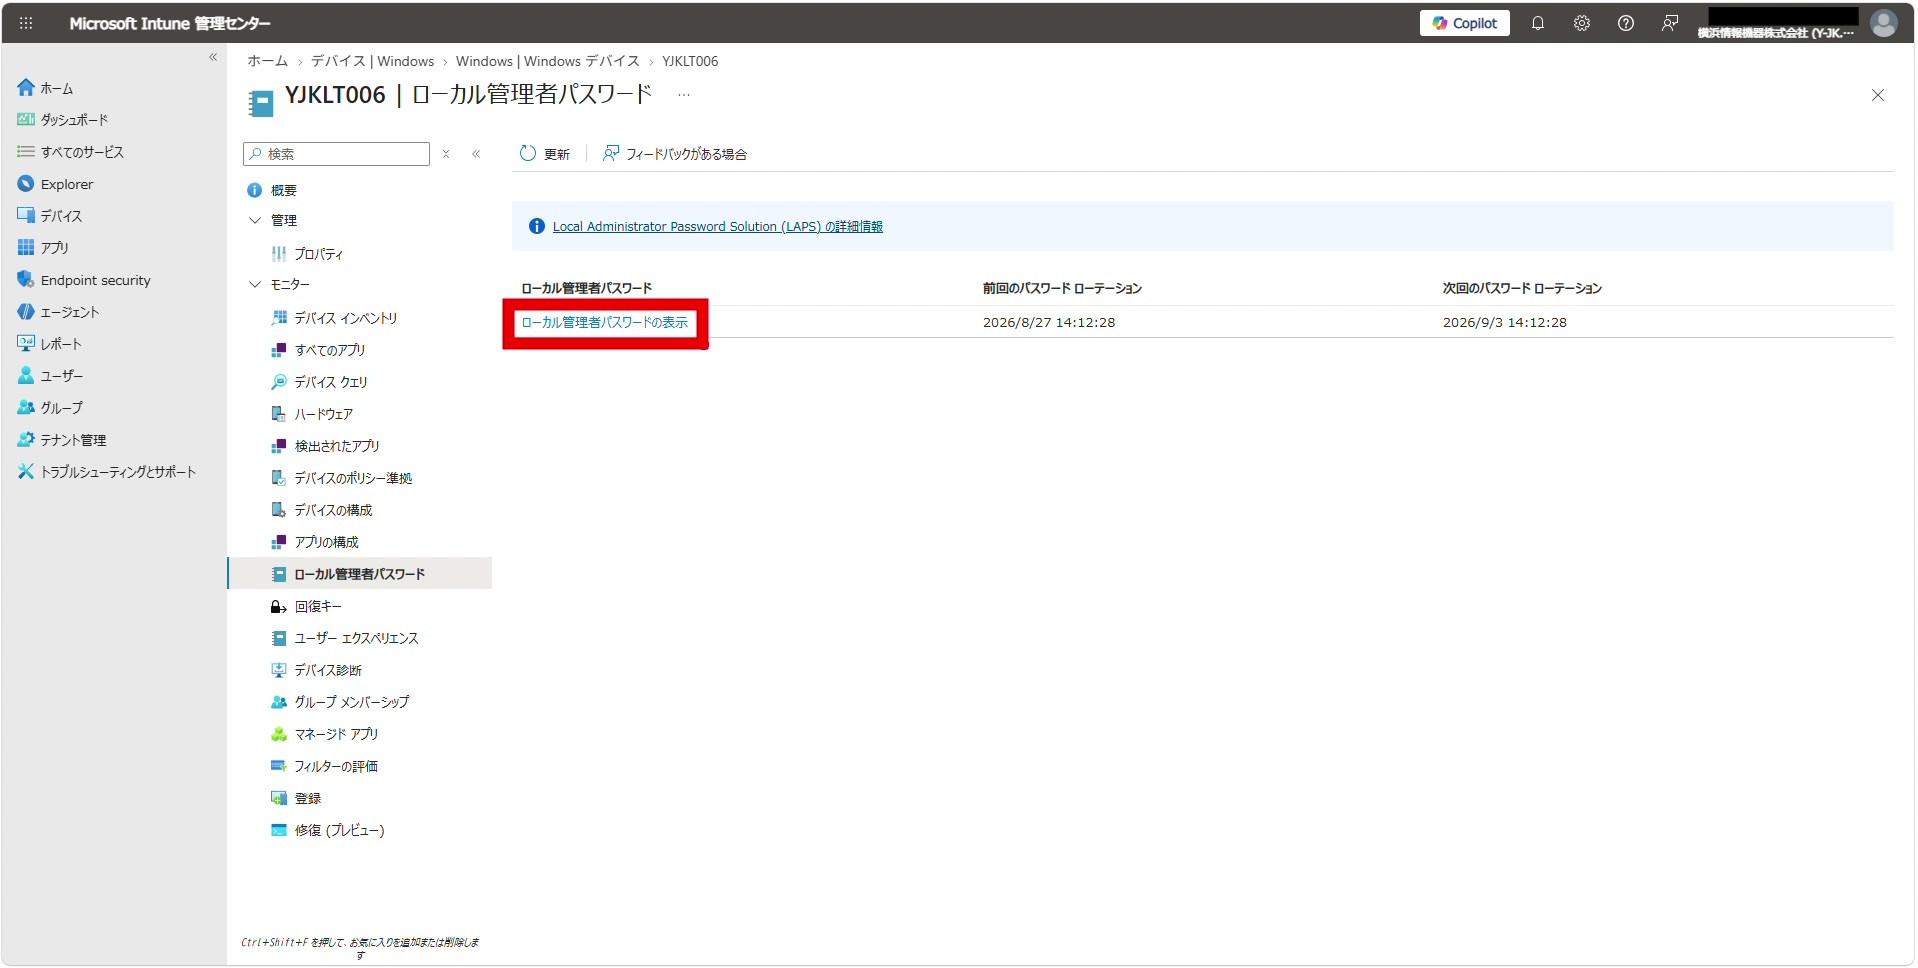Click the すべてのアプリ icon
This screenshot has width=1918, height=968.
[279, 350]
